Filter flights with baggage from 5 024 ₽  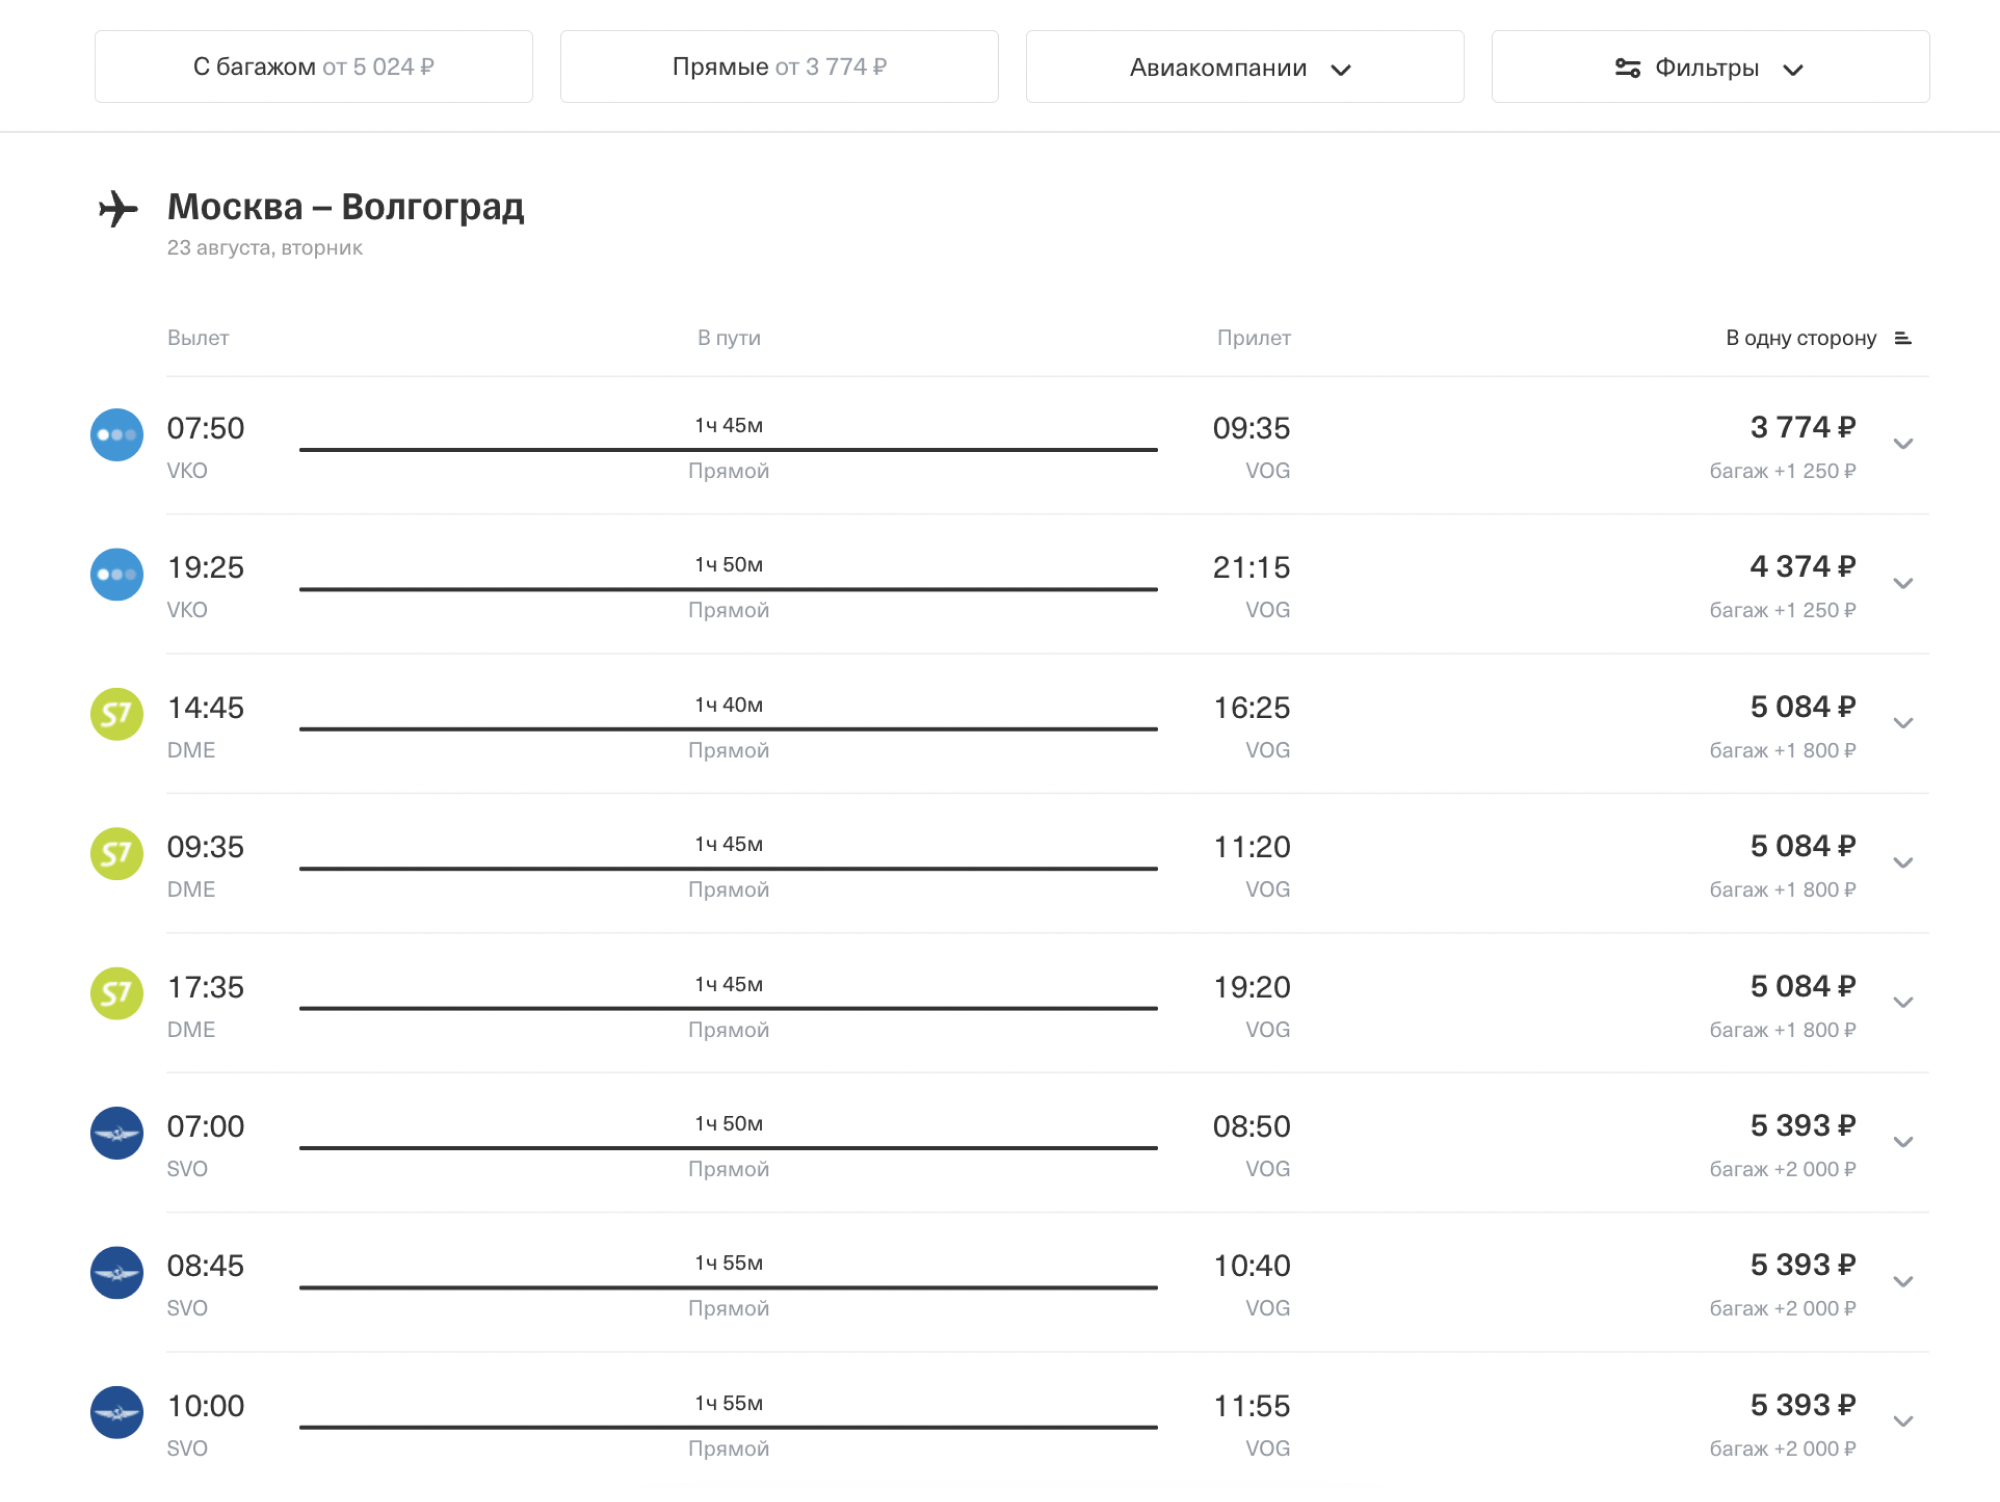point(313,67)
